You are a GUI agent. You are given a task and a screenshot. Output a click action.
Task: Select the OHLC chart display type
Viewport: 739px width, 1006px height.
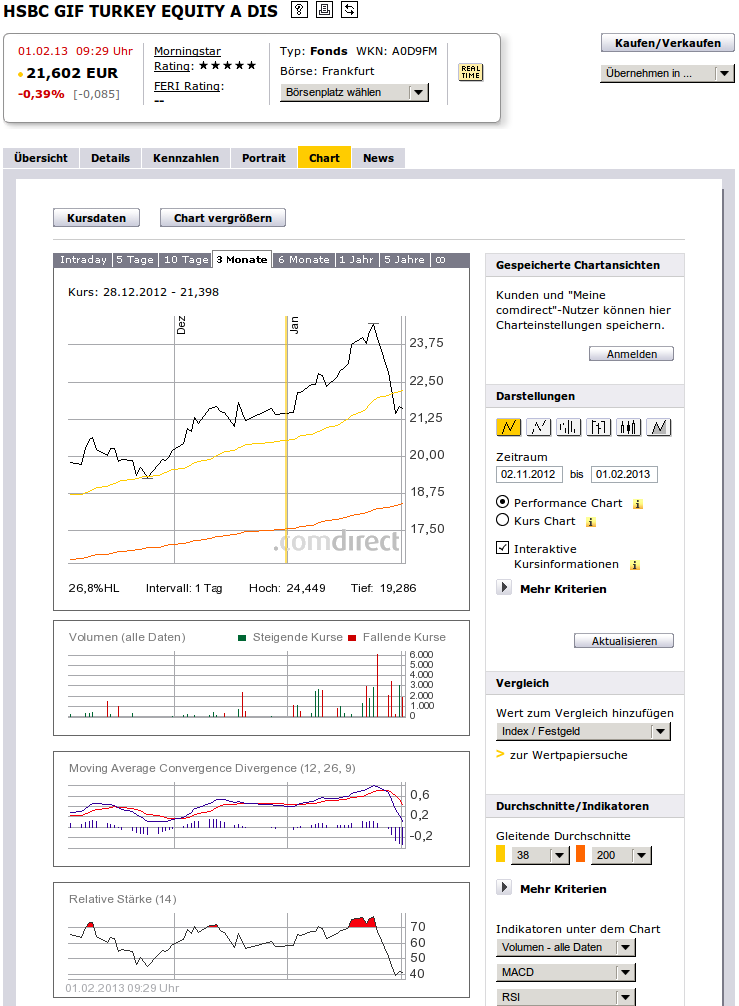[599, 427]
